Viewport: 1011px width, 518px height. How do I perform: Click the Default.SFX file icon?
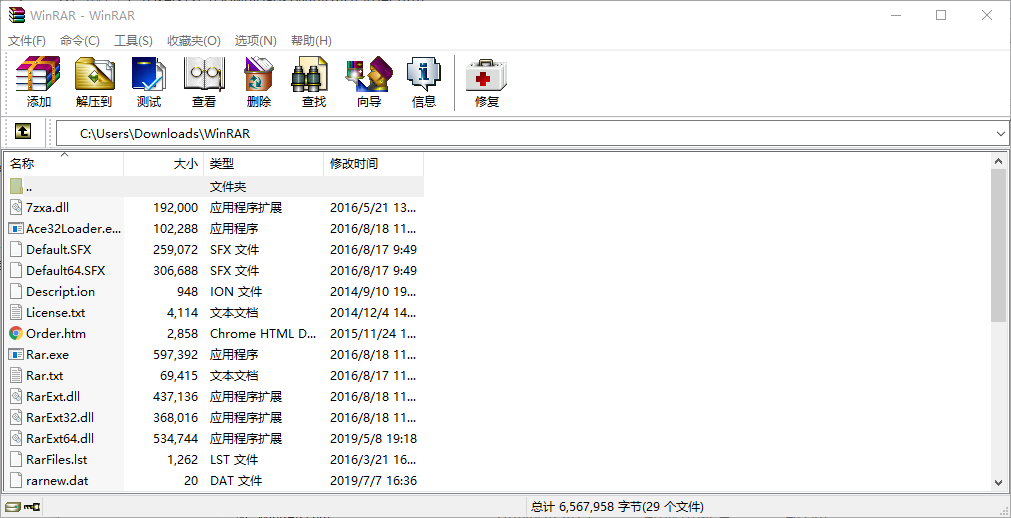click(x=16, y=250)
